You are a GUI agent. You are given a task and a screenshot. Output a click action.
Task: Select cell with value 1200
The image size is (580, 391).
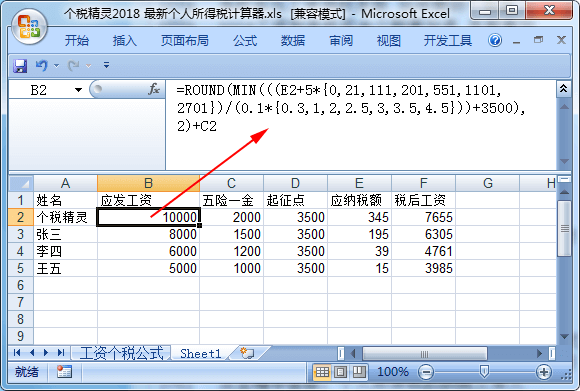point(232,251)
